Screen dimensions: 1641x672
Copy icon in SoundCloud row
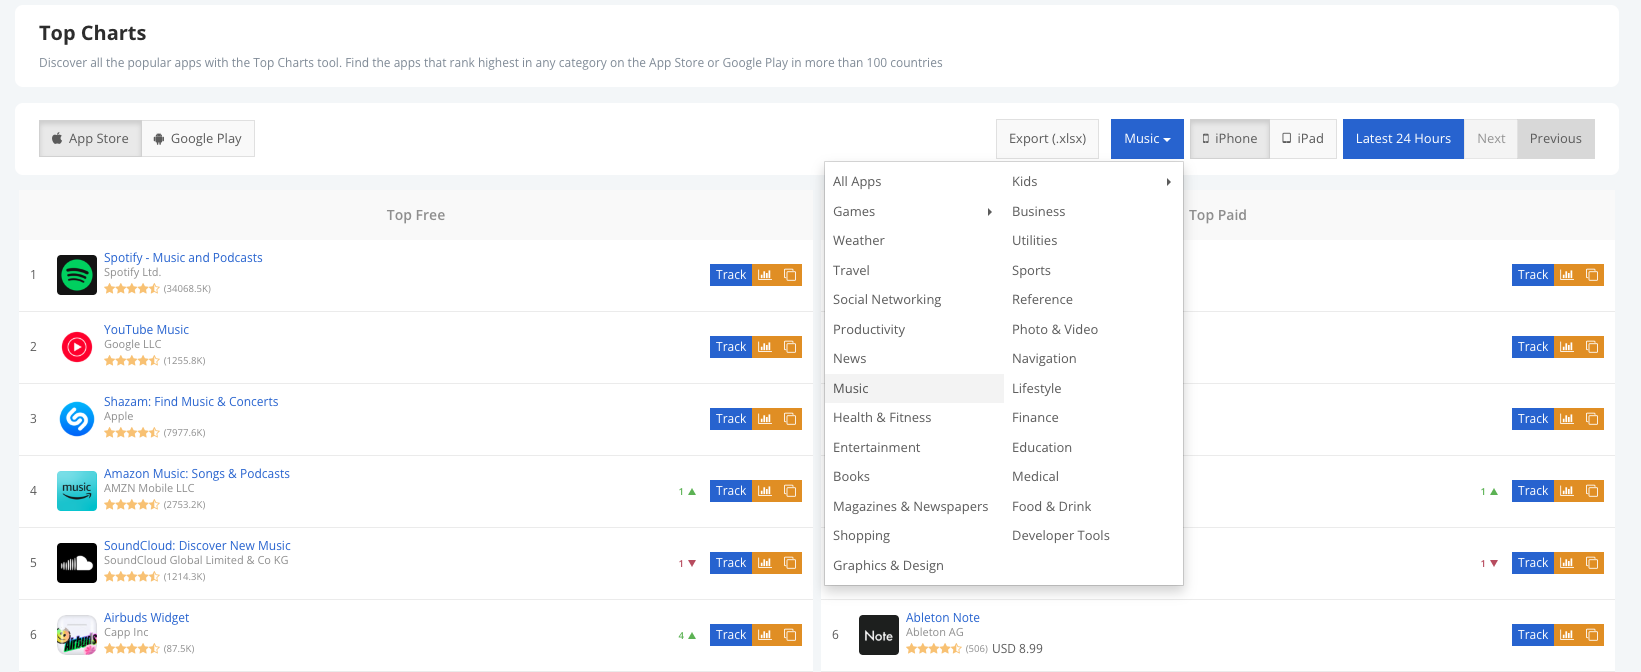click(790, 563)
